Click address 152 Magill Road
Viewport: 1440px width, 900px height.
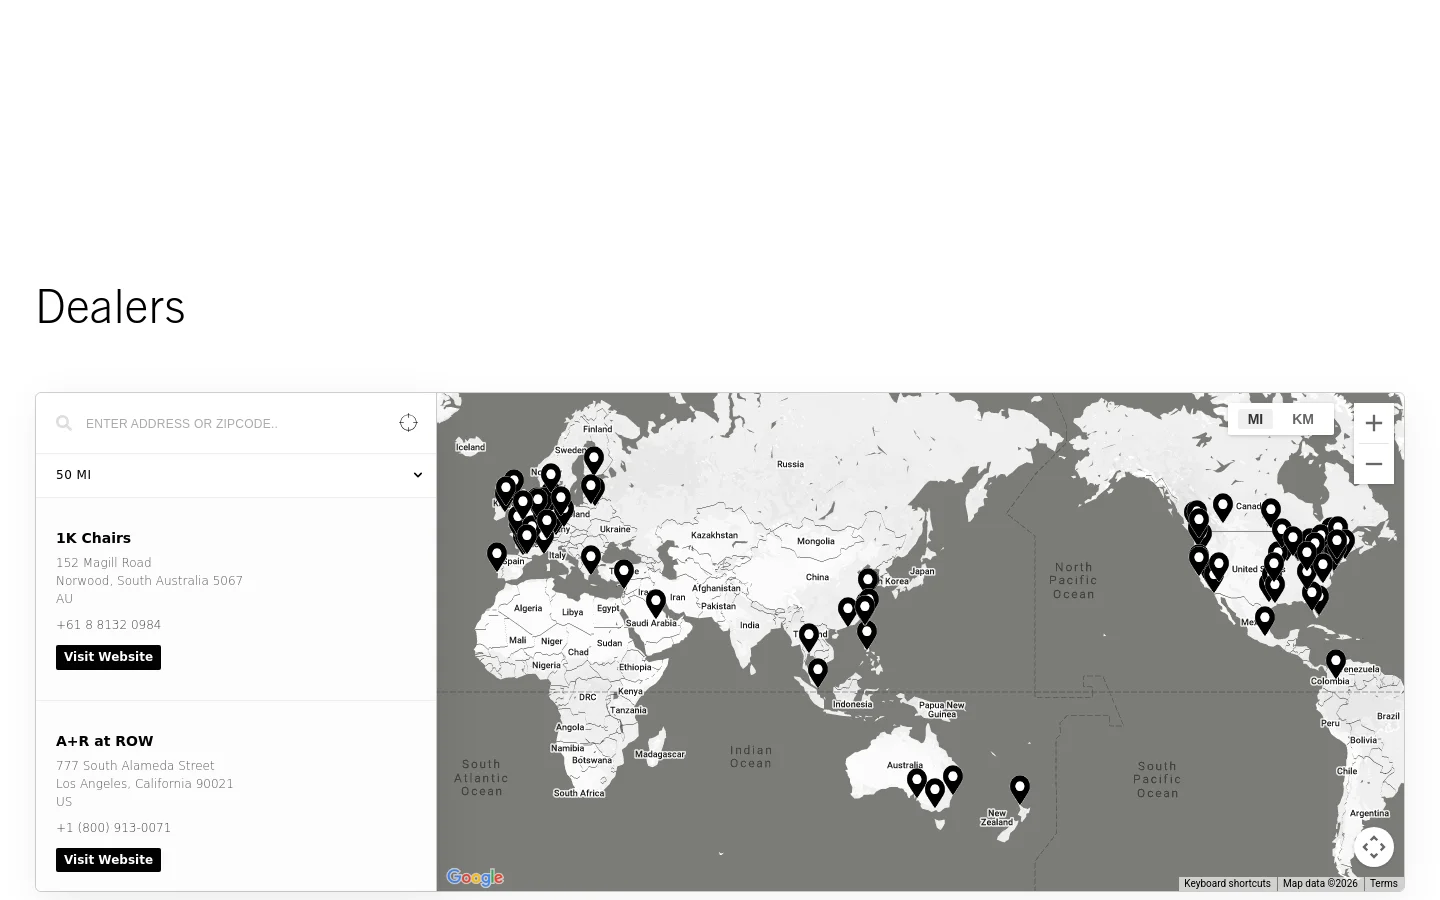104,563
